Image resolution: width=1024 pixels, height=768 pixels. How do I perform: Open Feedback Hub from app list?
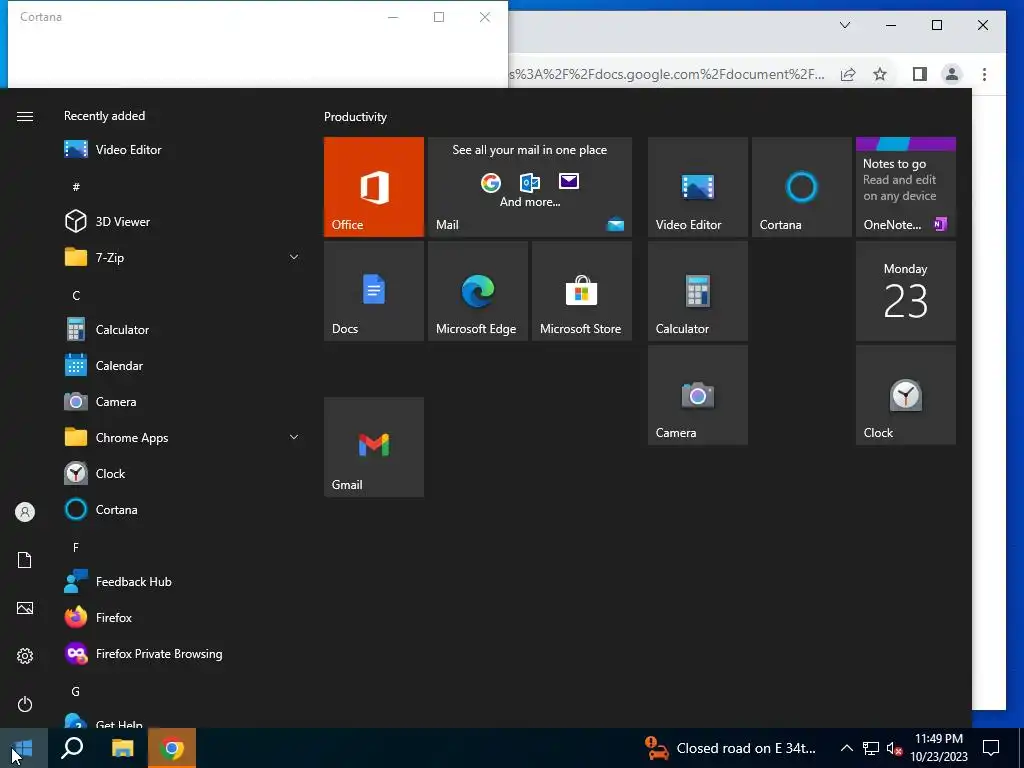click(x=183, y=581)
